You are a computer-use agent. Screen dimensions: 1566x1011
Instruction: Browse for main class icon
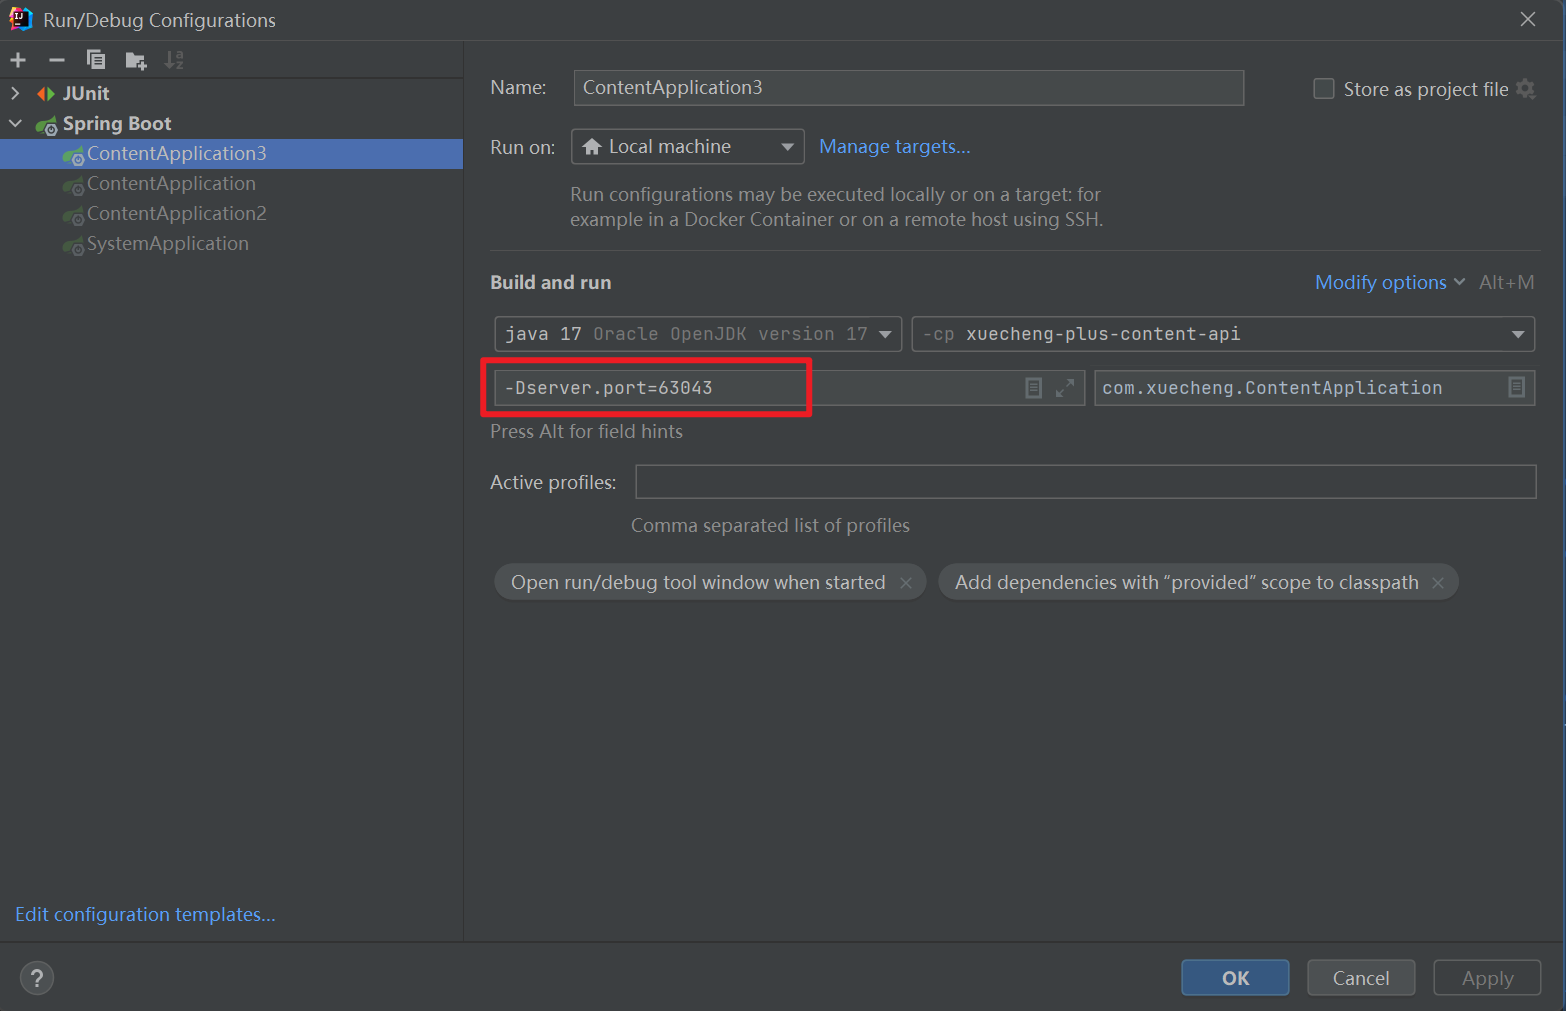point(1516,387)
